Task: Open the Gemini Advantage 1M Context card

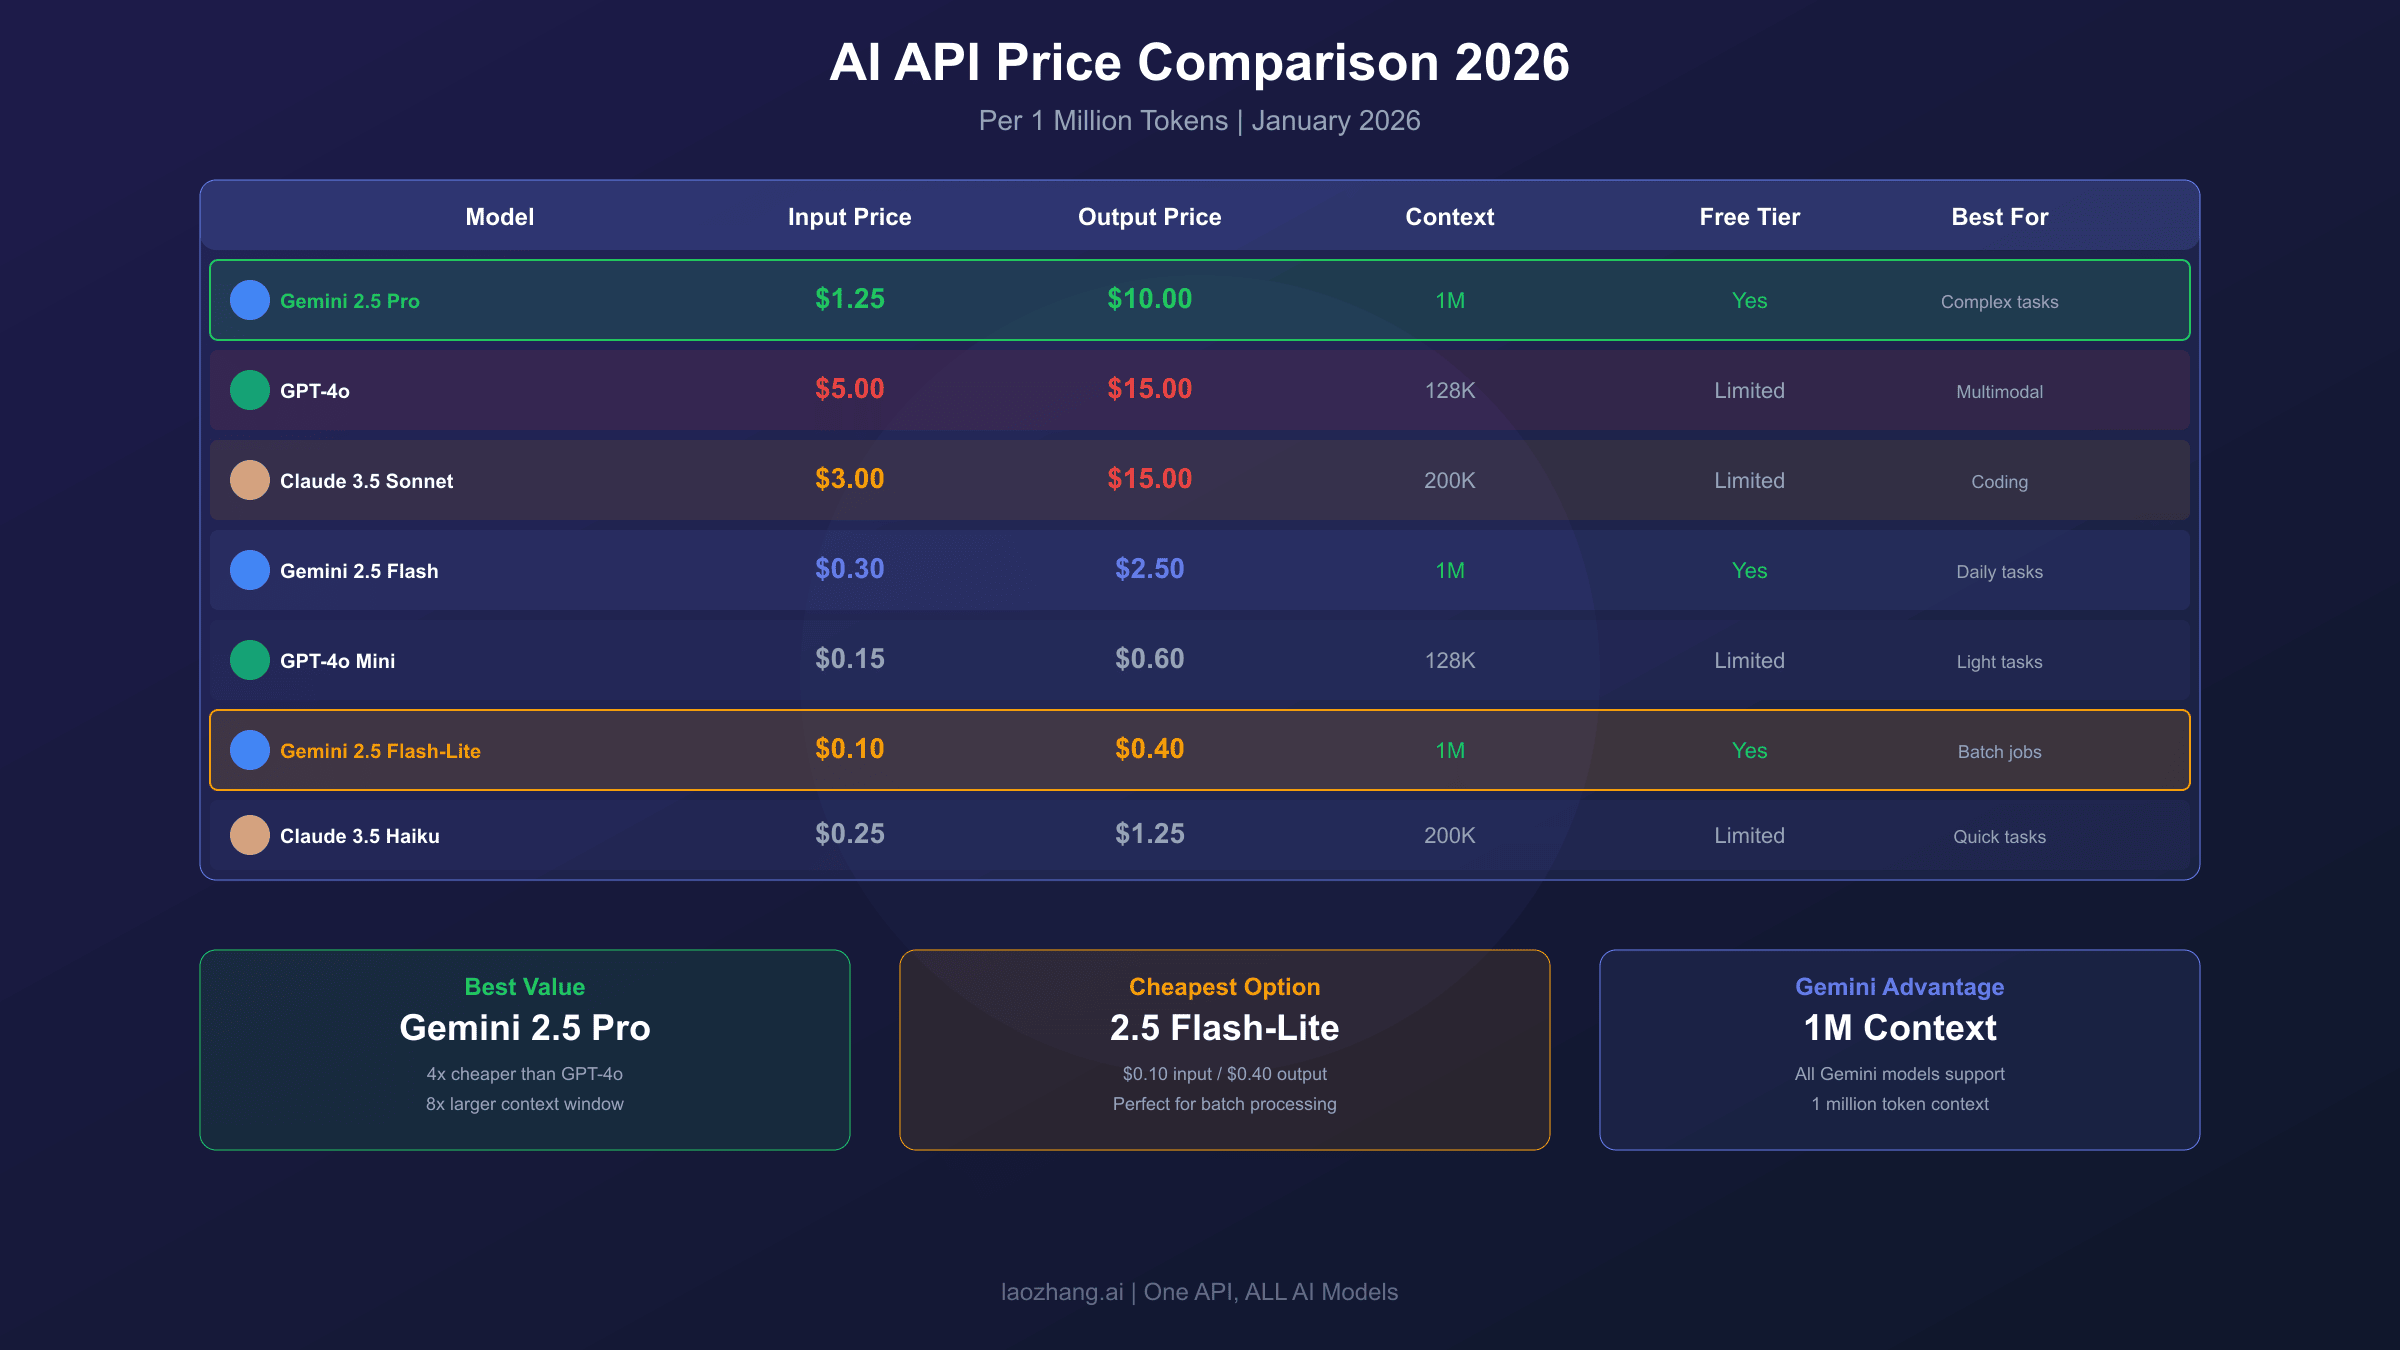Action: pyautogui.click(x=1899, y=1049)
